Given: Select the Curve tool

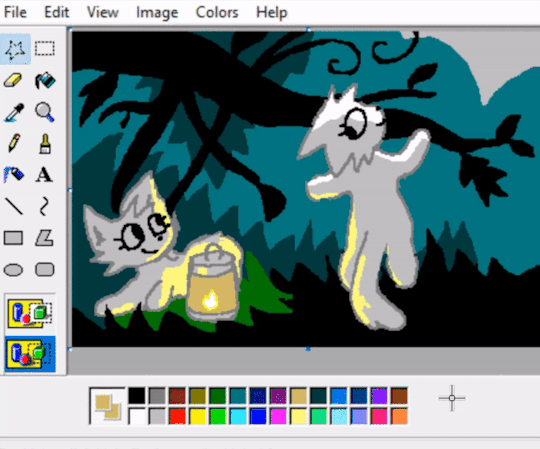Looking at the screenshot, I should pyautogui.click(x=44, y=206).
